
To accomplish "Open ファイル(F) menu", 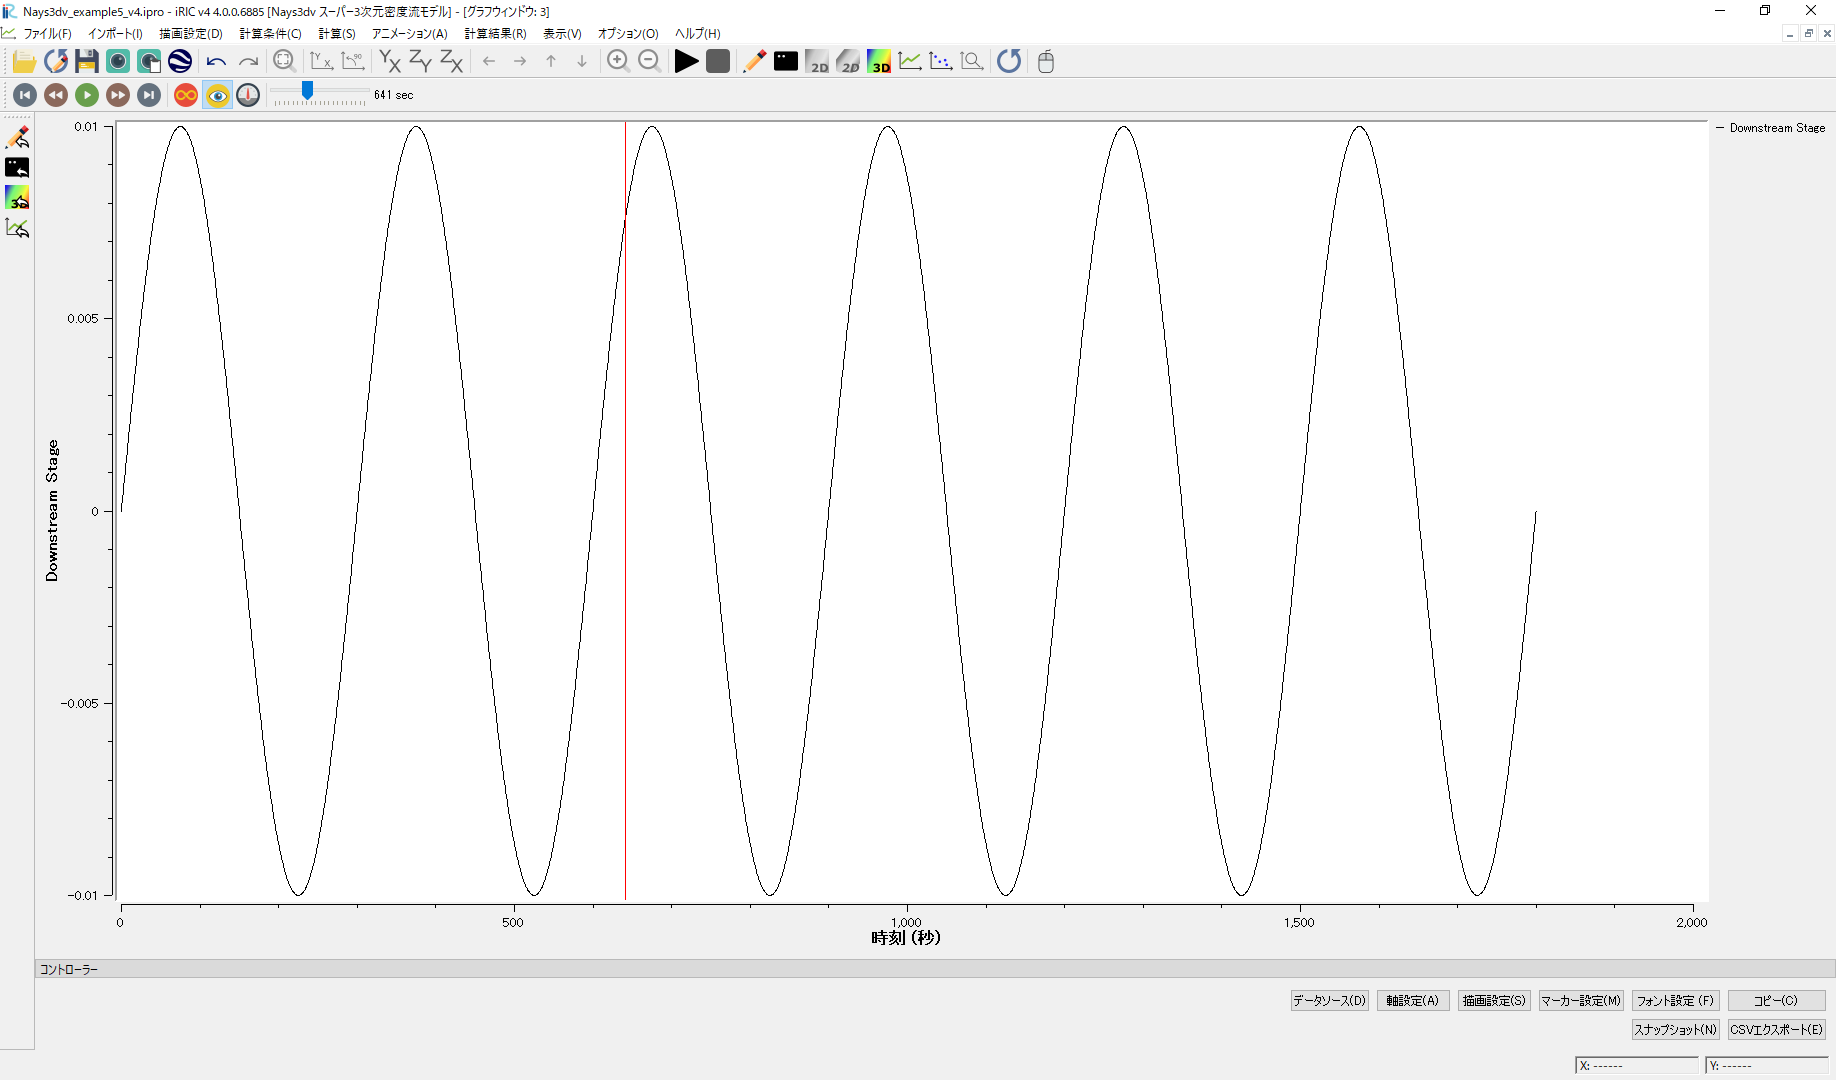I will pos(47,34).
